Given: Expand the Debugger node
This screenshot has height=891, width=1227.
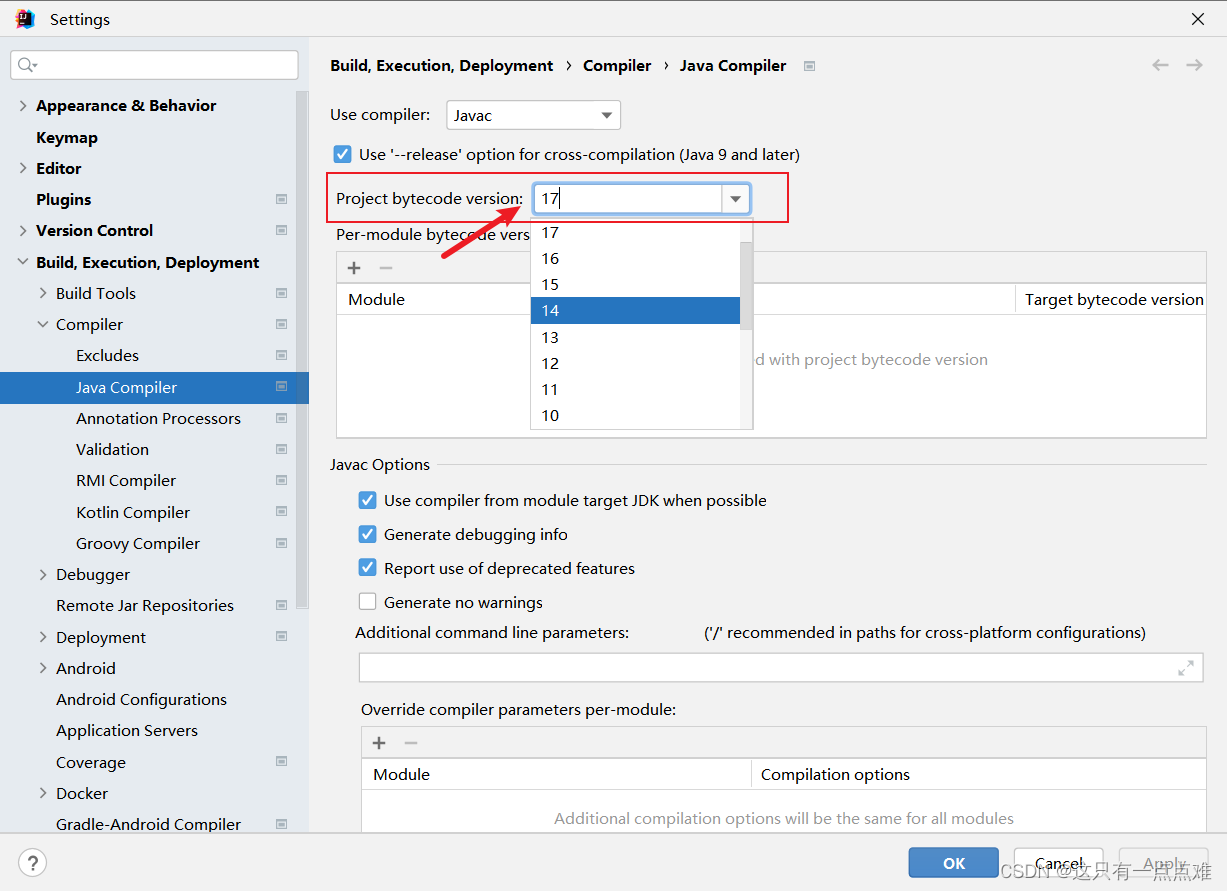Looking at the screenshot, I should (x=43, y=575).
